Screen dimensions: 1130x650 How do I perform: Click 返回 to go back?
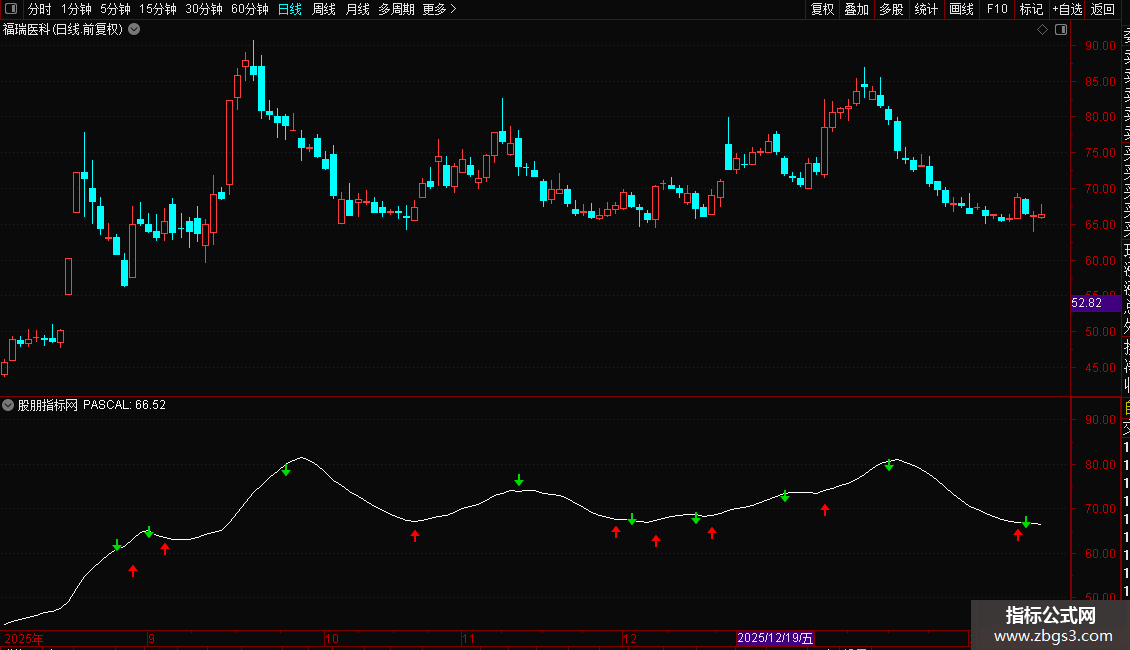(1103, 9)
